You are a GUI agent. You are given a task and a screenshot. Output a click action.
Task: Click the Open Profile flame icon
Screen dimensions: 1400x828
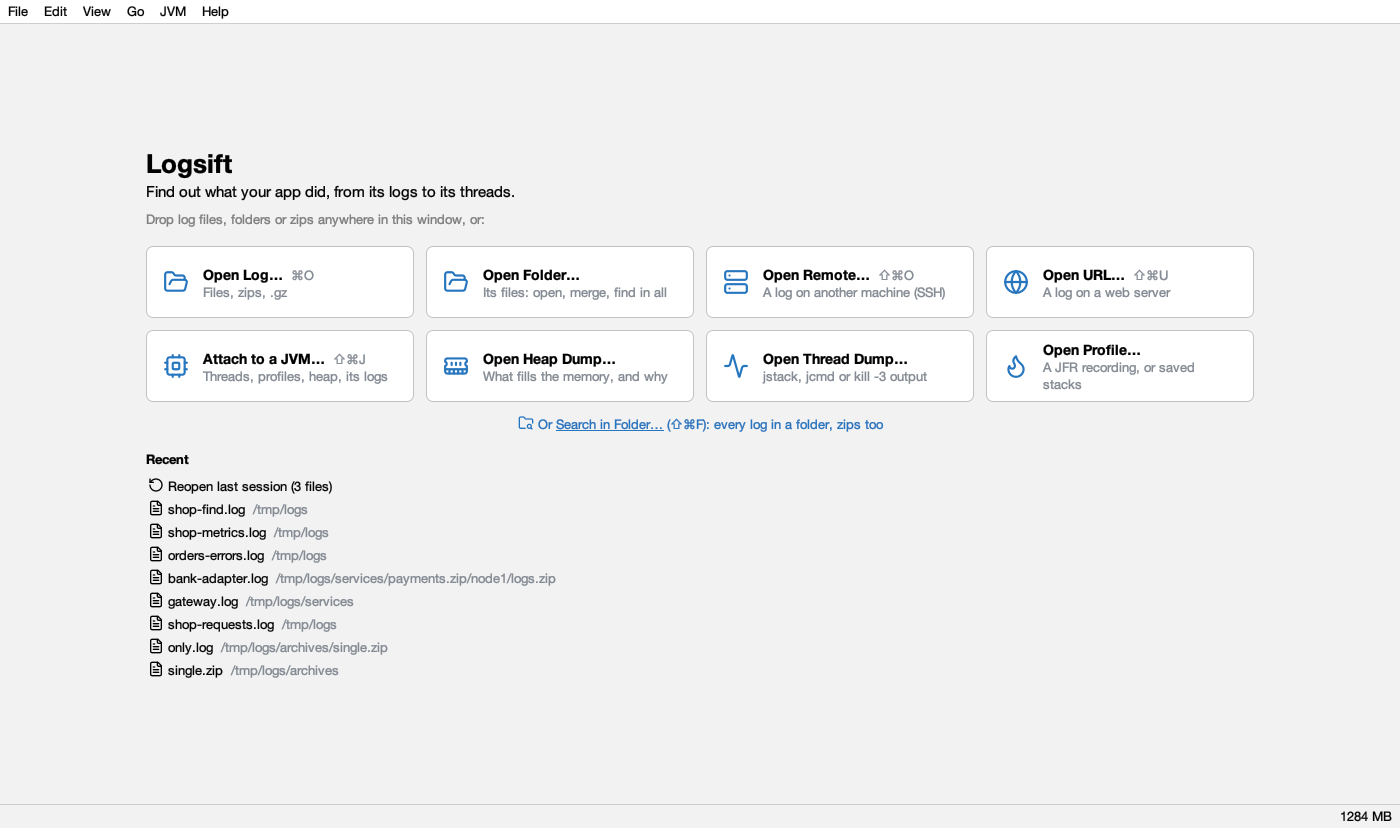[x=1016, y=366]
